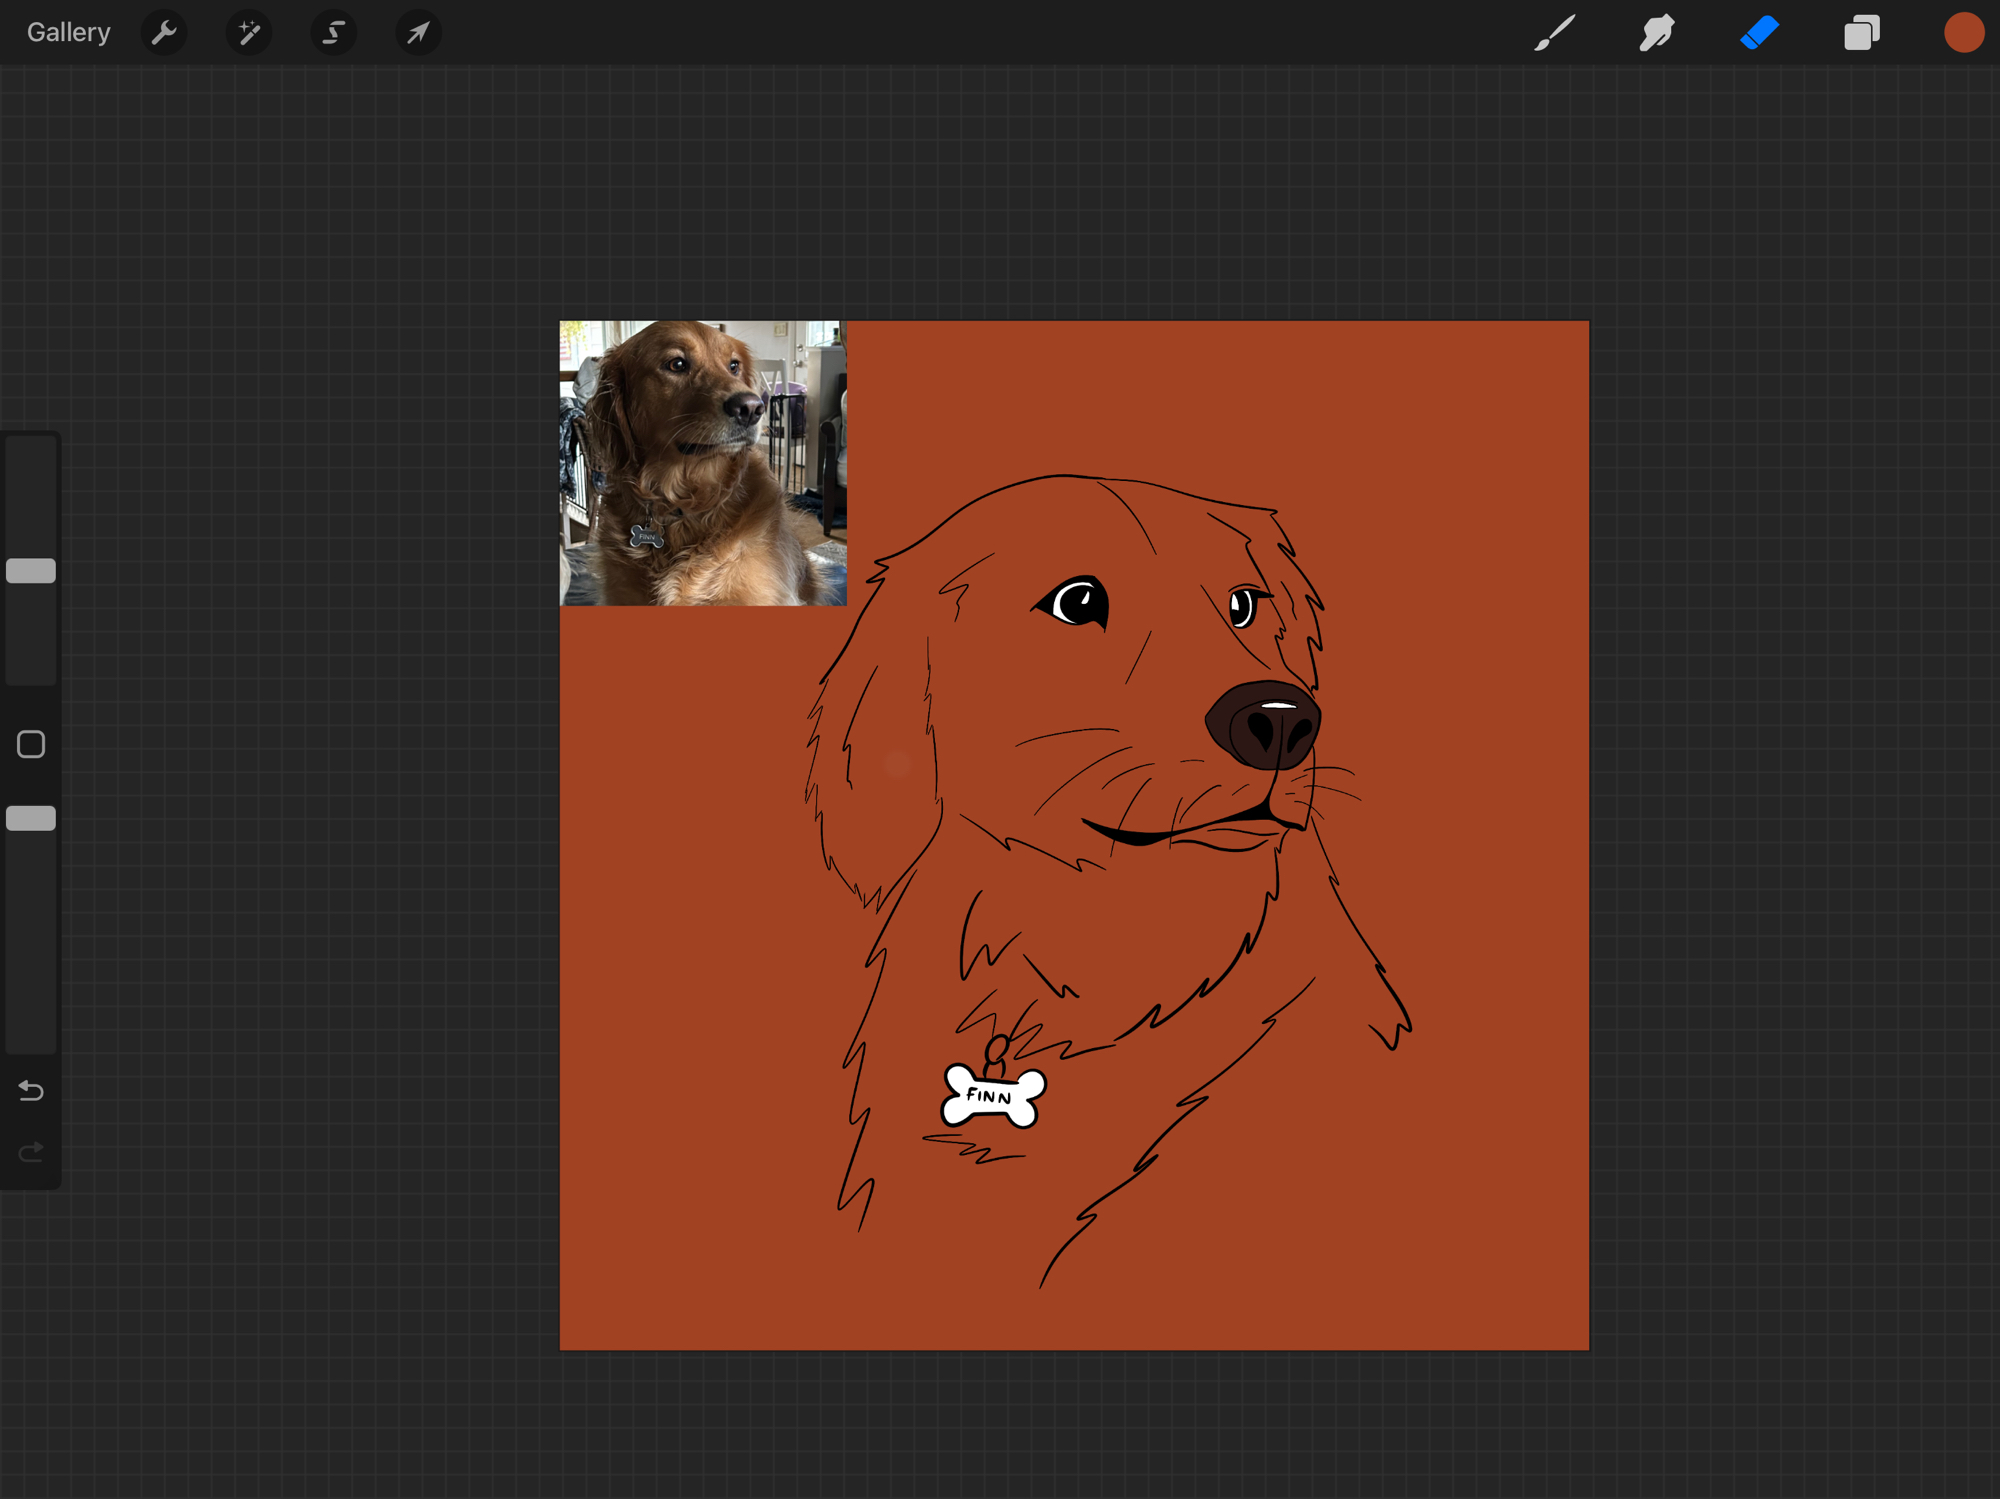This screenshot has height=1499, width=2000.
Task: Click the brush opacity slider handle
Action: pyautogui.click(x=31, y=818)
